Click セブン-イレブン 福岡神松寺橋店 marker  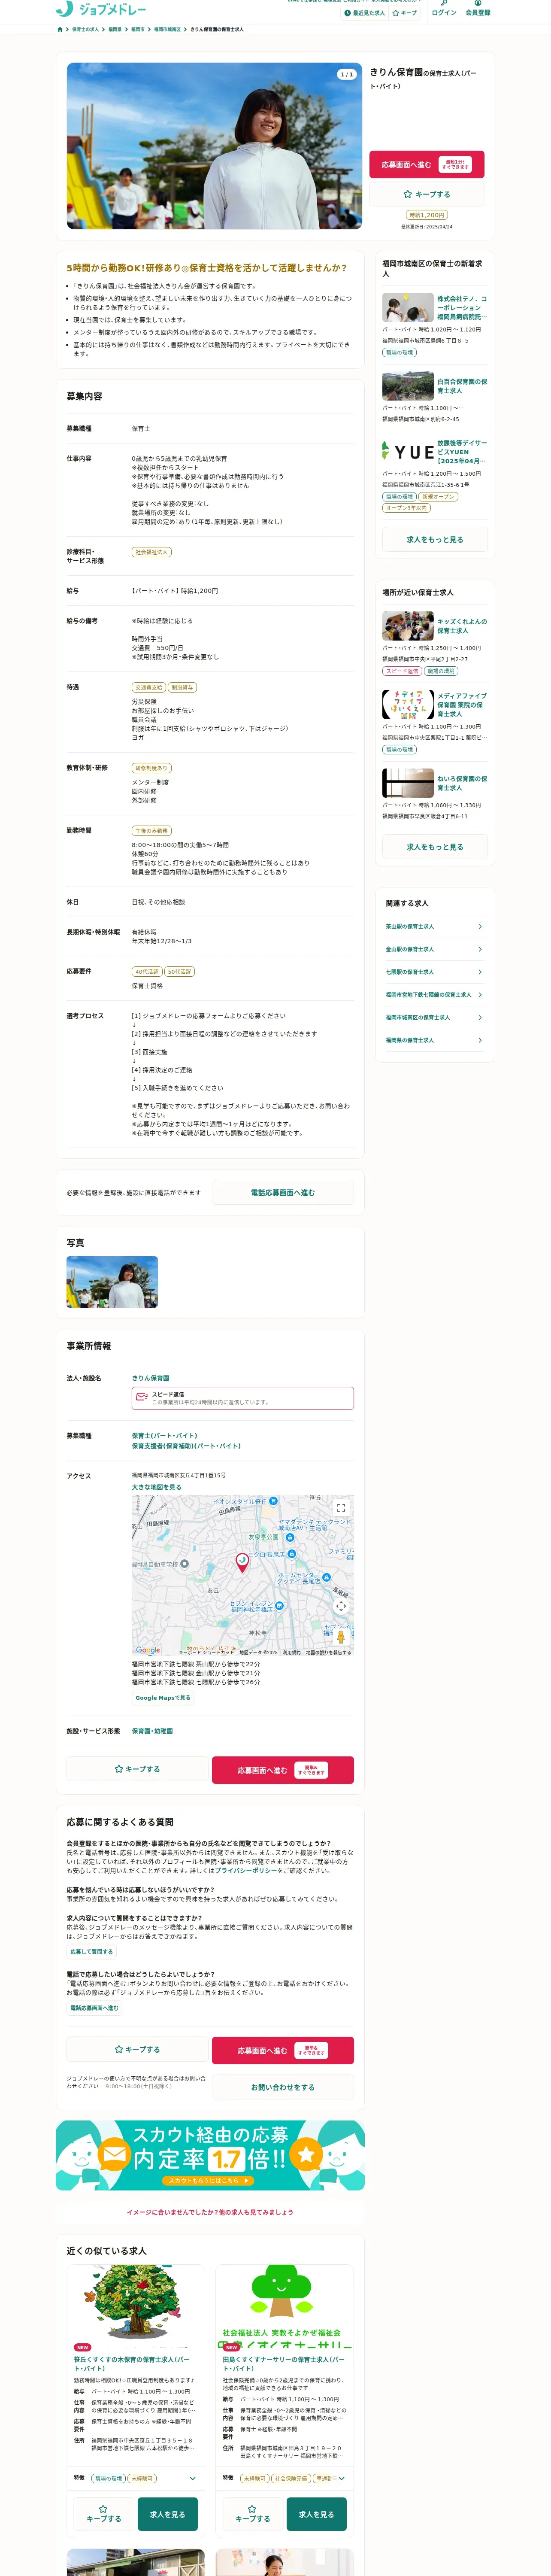click(x=279, y=1606)
